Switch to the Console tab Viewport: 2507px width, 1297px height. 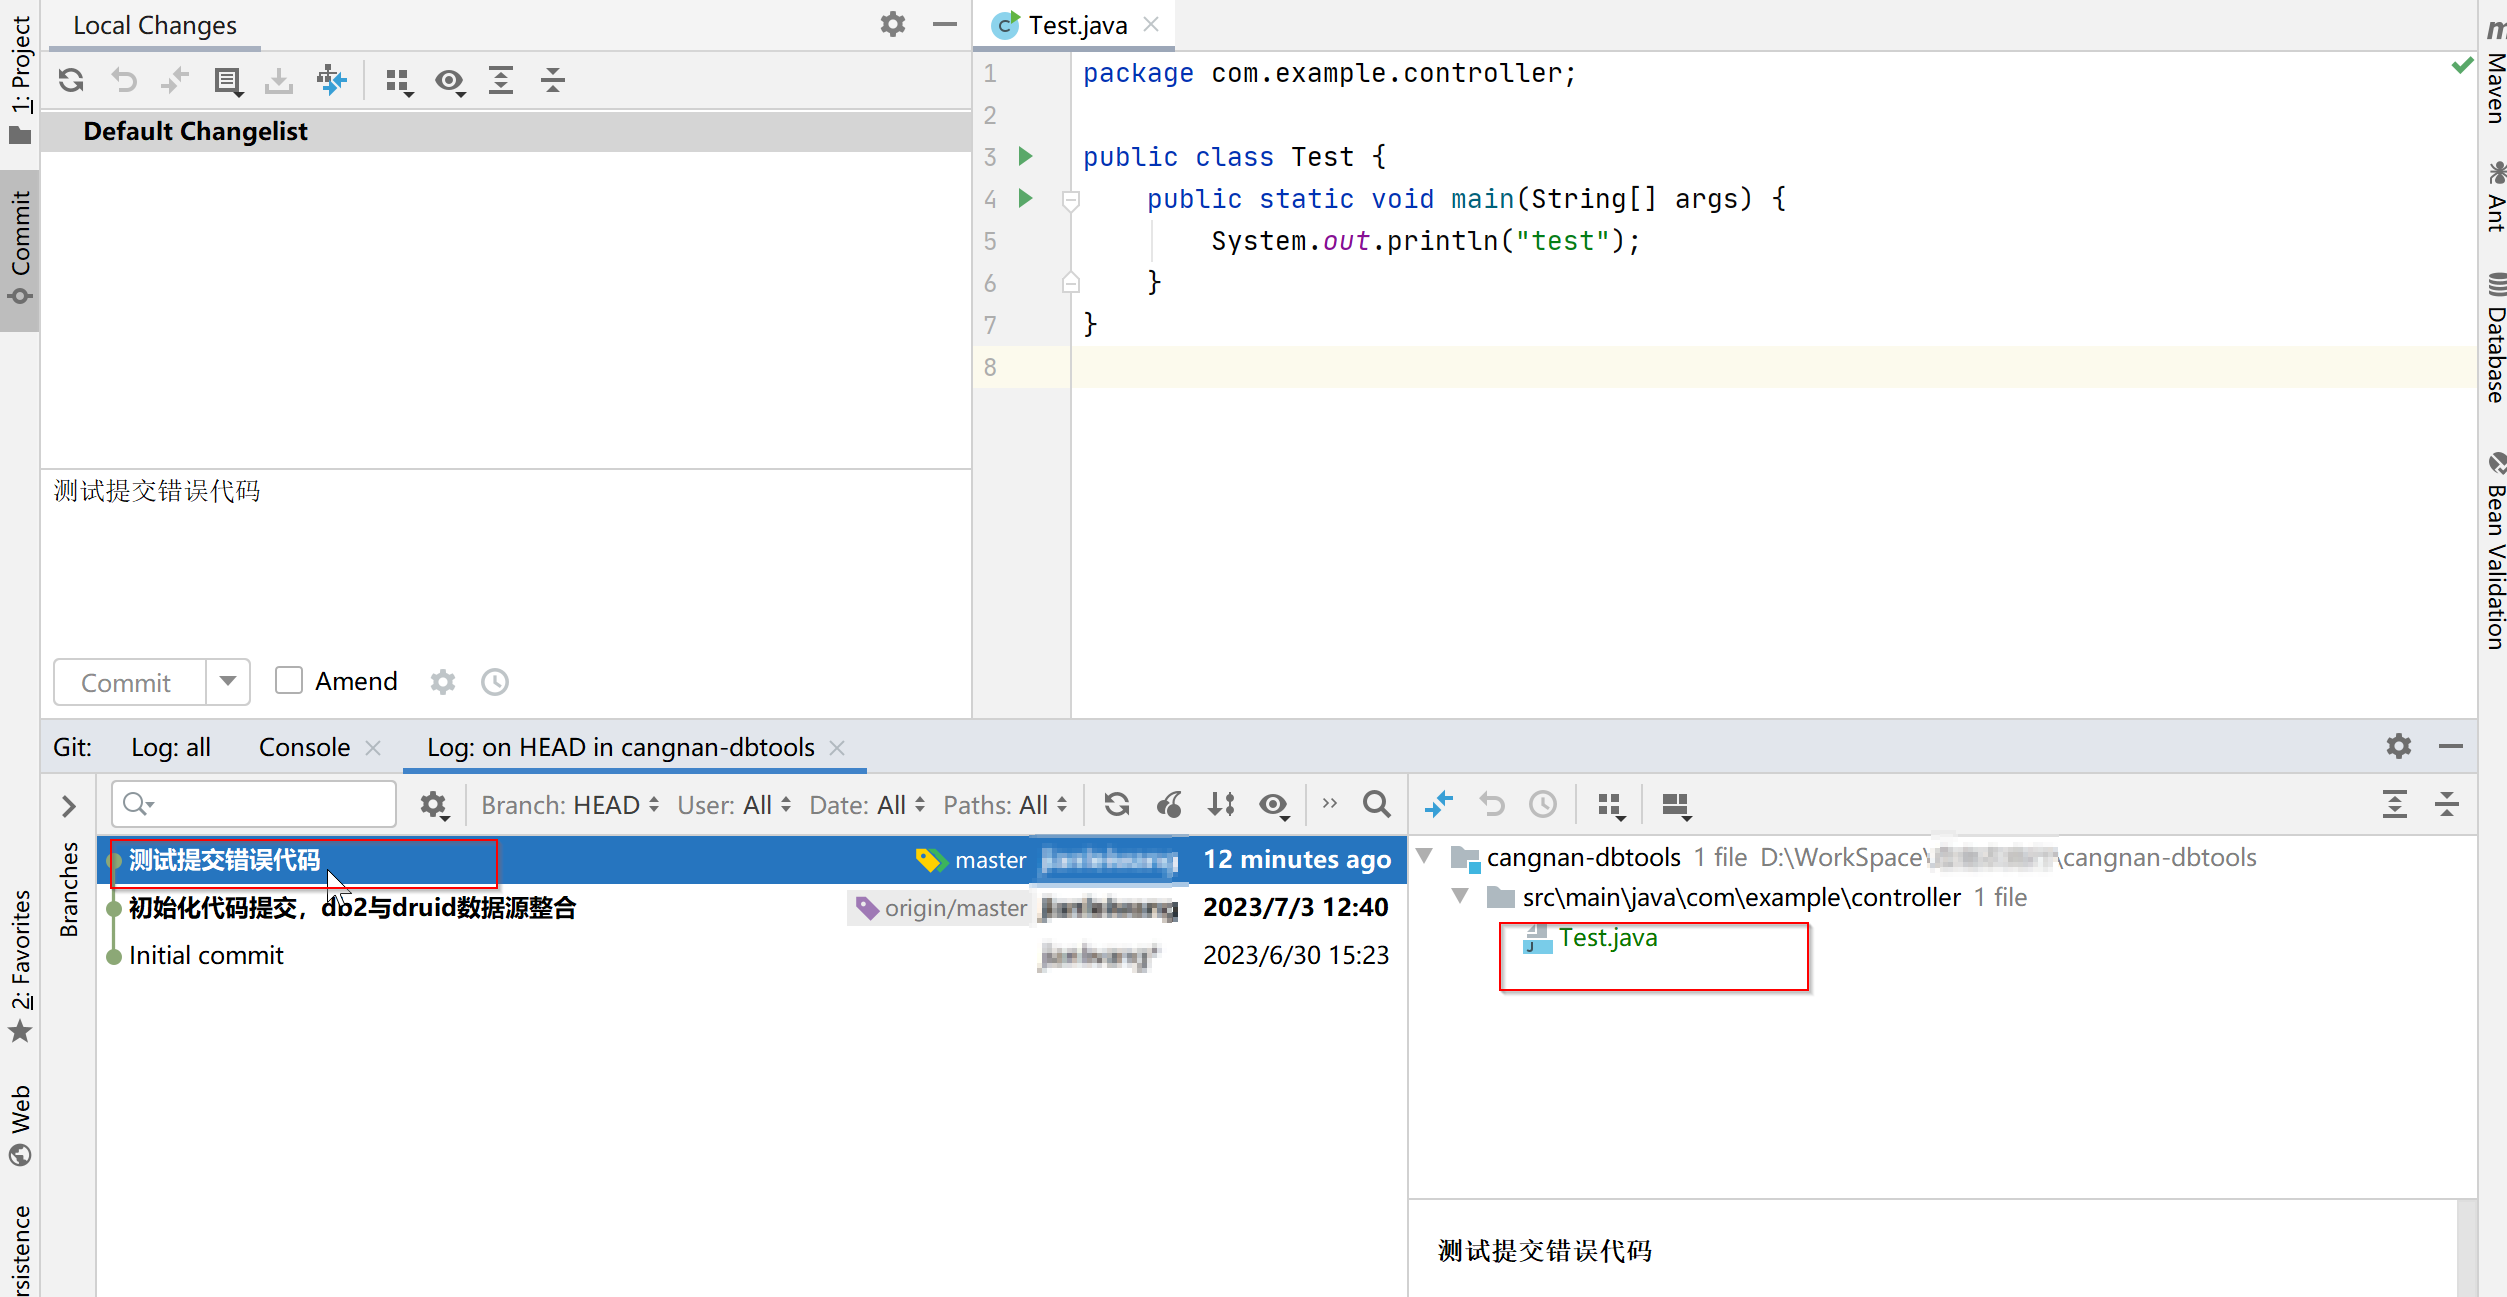click(x=304, y=748)
